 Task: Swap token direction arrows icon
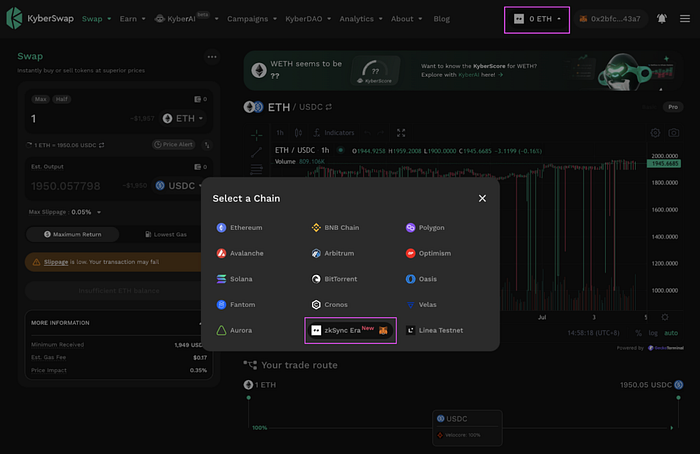(207, 145)
